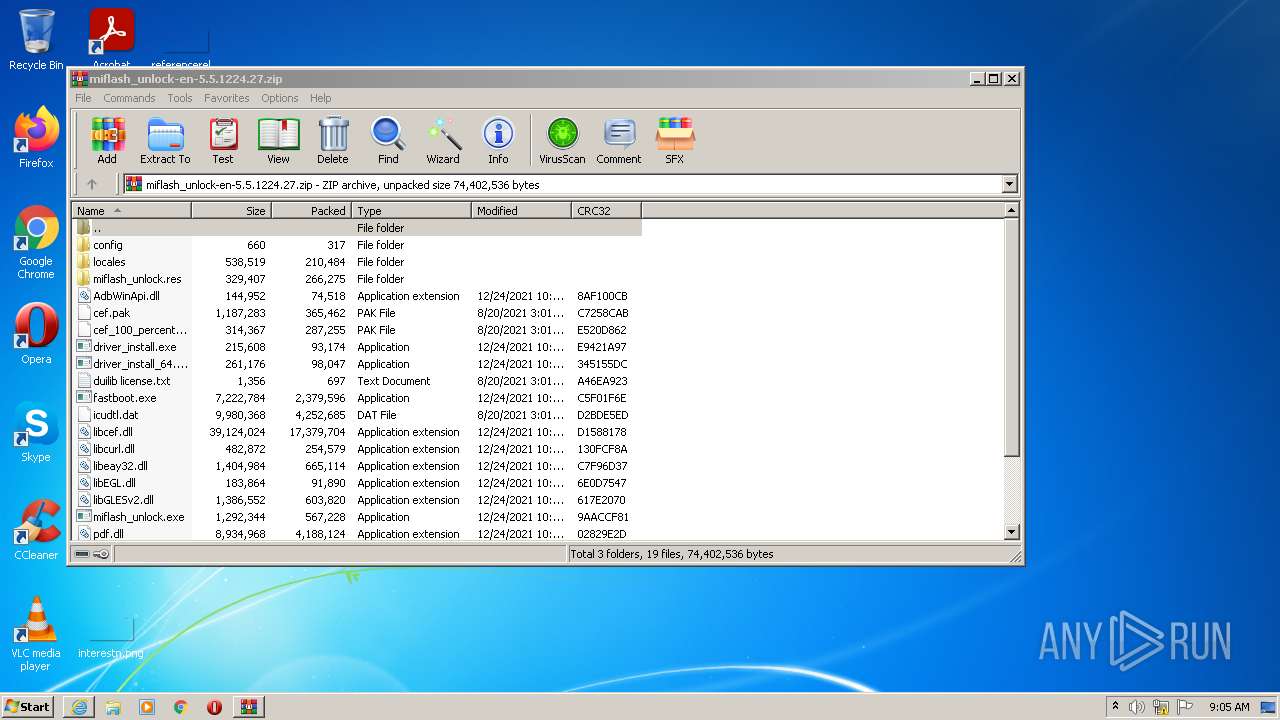Select libcef.dll file
Screen dimensions: 1280x720
[x=357, y=432]
